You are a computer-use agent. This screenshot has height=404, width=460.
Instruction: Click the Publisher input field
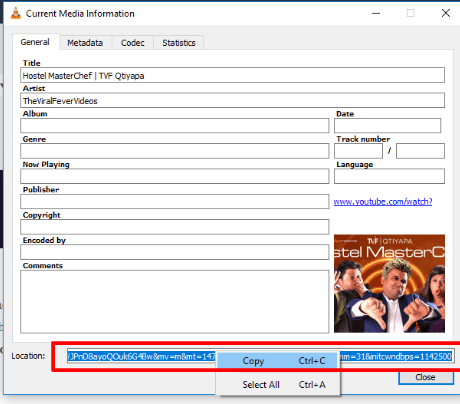175,201
